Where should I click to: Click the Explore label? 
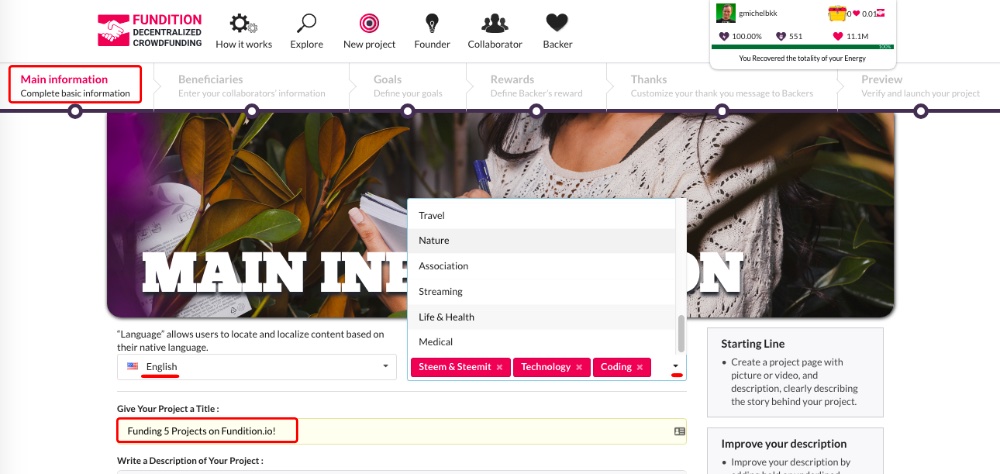pyautogui.click(x=306, y=45)
